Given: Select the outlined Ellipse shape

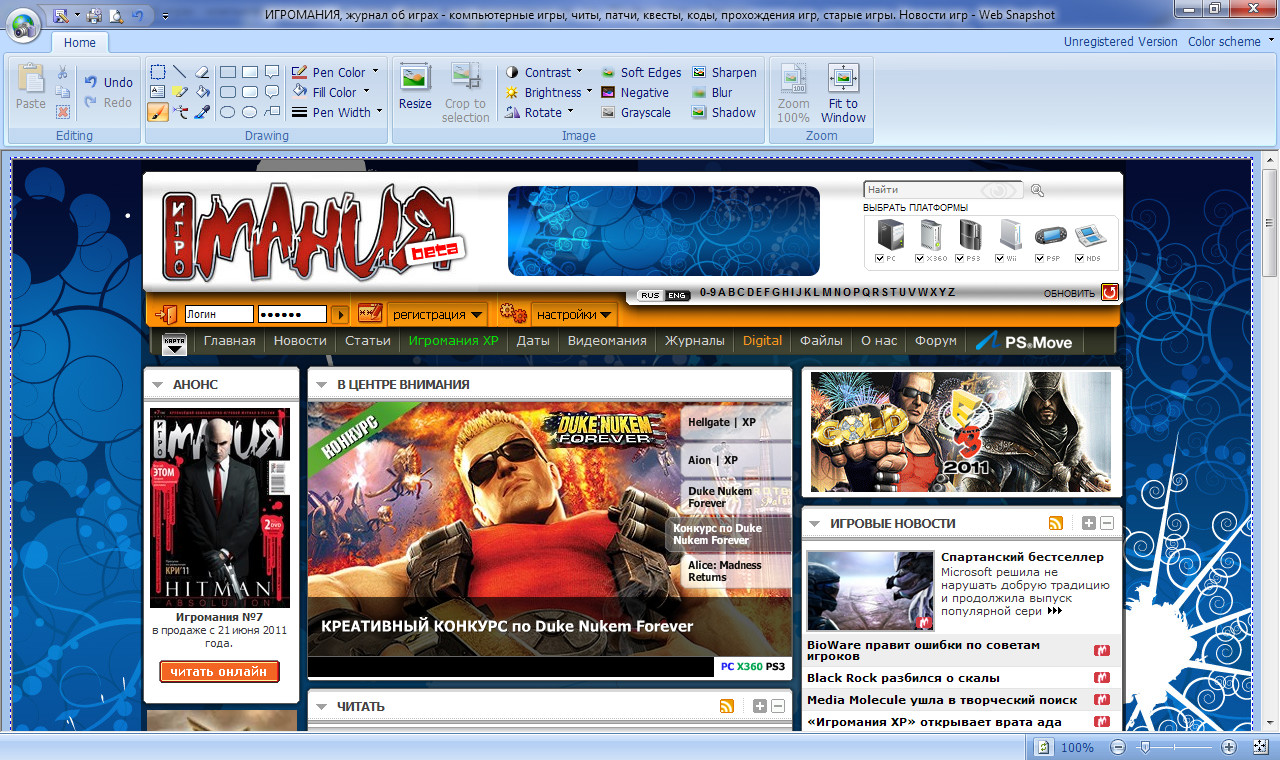Looking at the screenshot, I should [227, 112].
